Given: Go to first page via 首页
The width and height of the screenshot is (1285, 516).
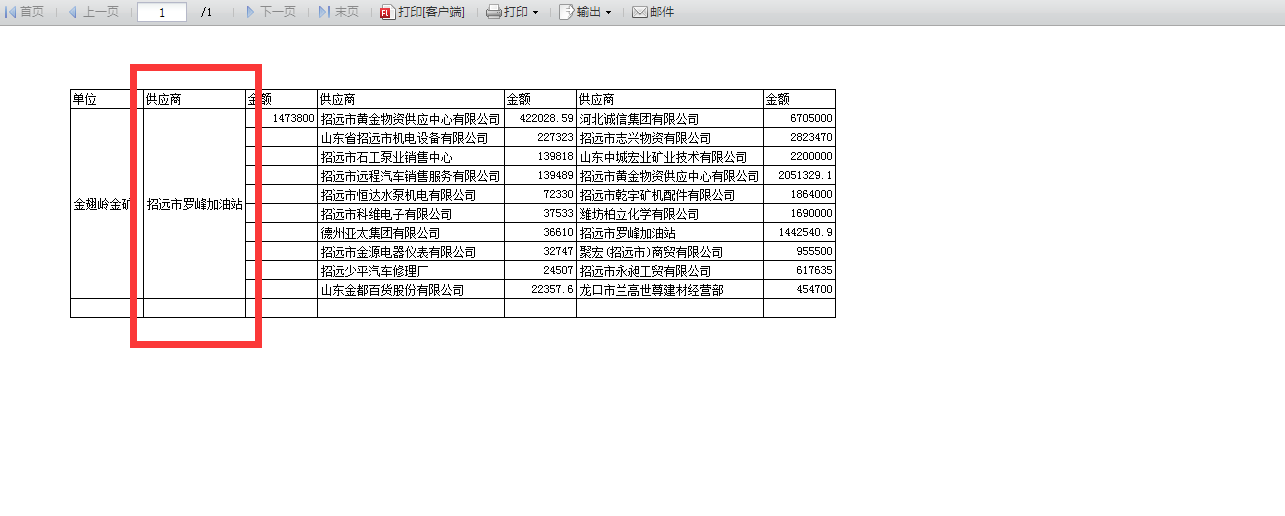Looking at the screenshot, I should [x=25, y=12].
